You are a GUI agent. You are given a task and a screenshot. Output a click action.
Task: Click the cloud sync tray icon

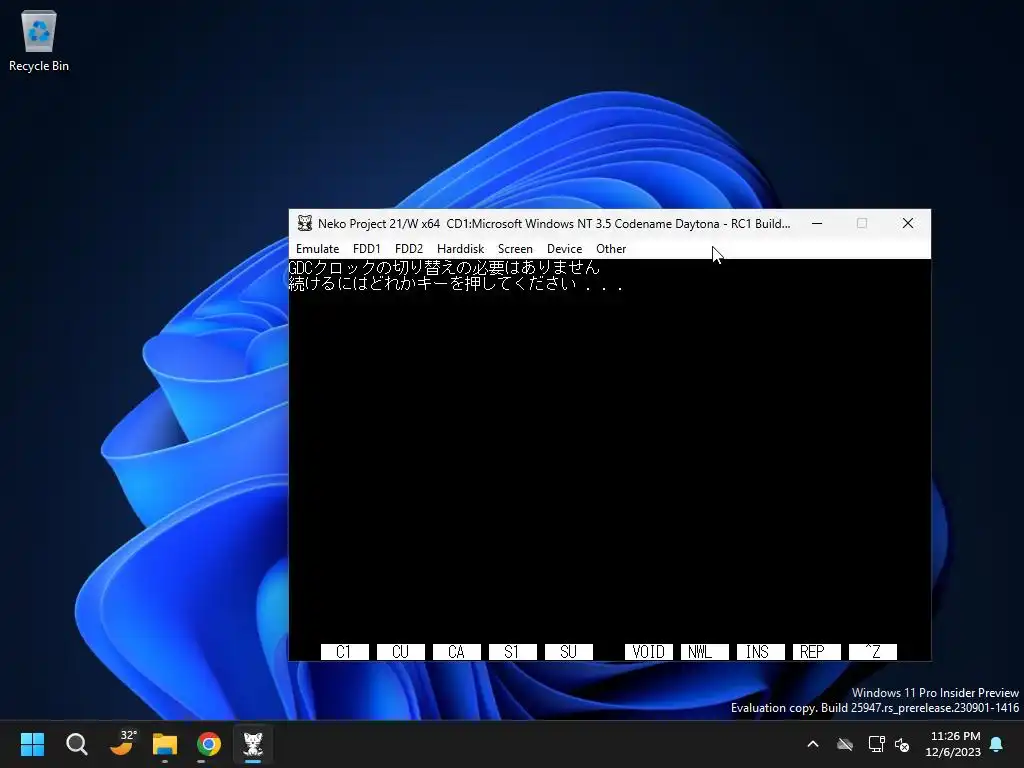[x=845, y=744]
